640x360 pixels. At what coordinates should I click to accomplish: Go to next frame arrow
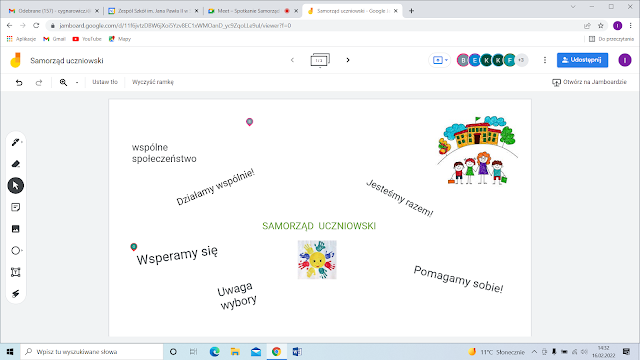(x=348, y=60)
